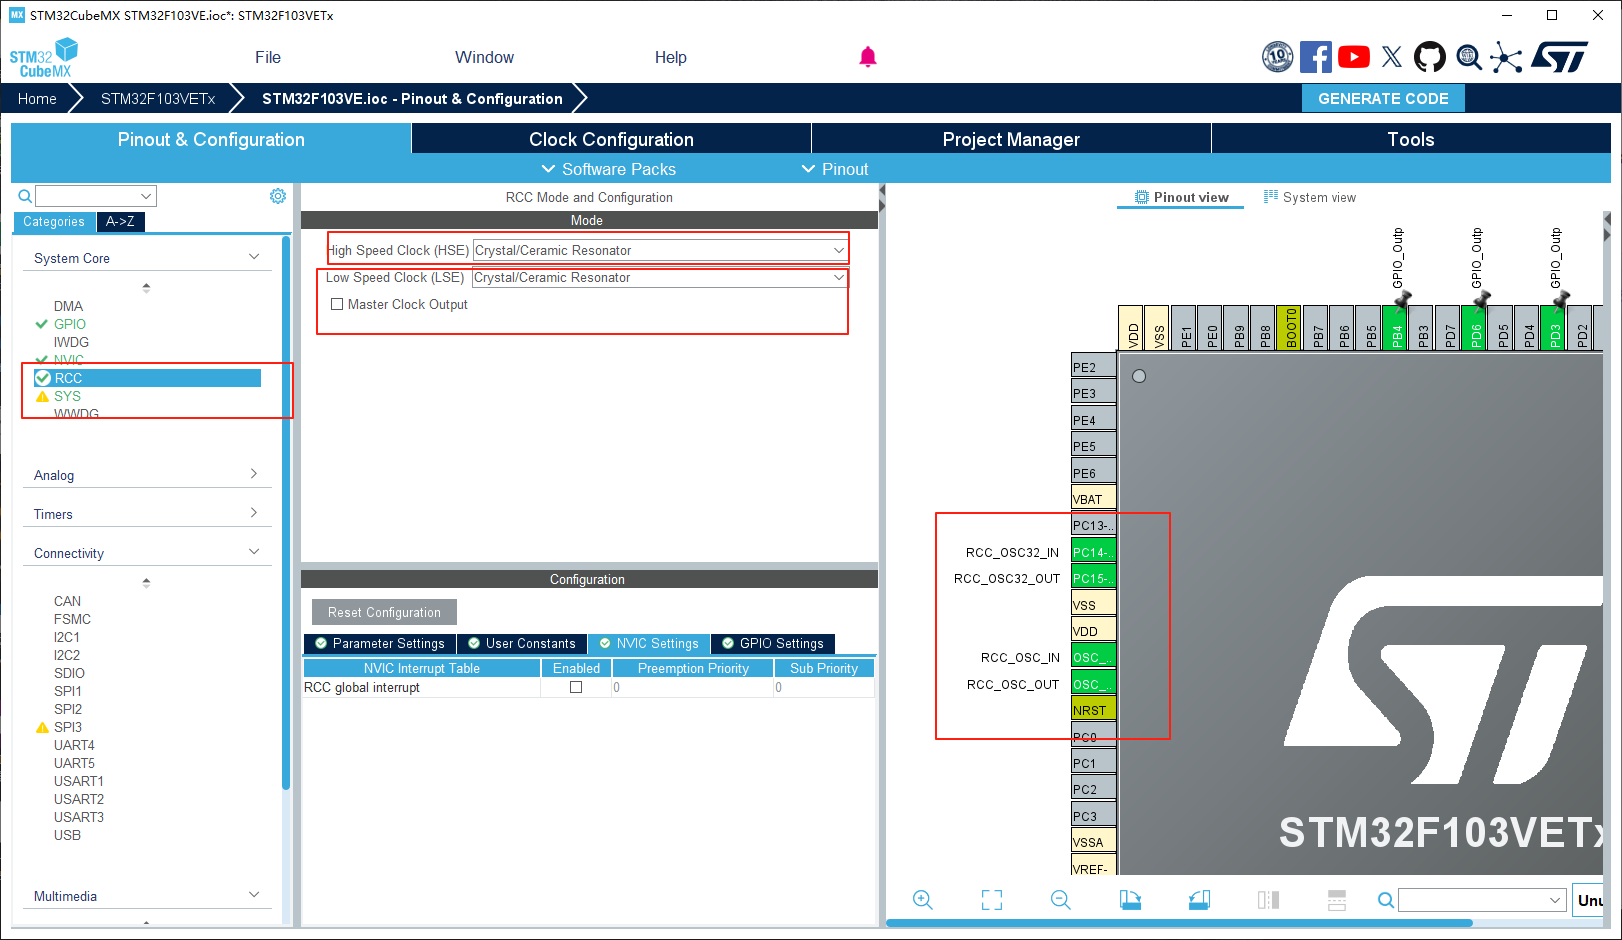Open the Parameter Settings tab

[380, 643]
